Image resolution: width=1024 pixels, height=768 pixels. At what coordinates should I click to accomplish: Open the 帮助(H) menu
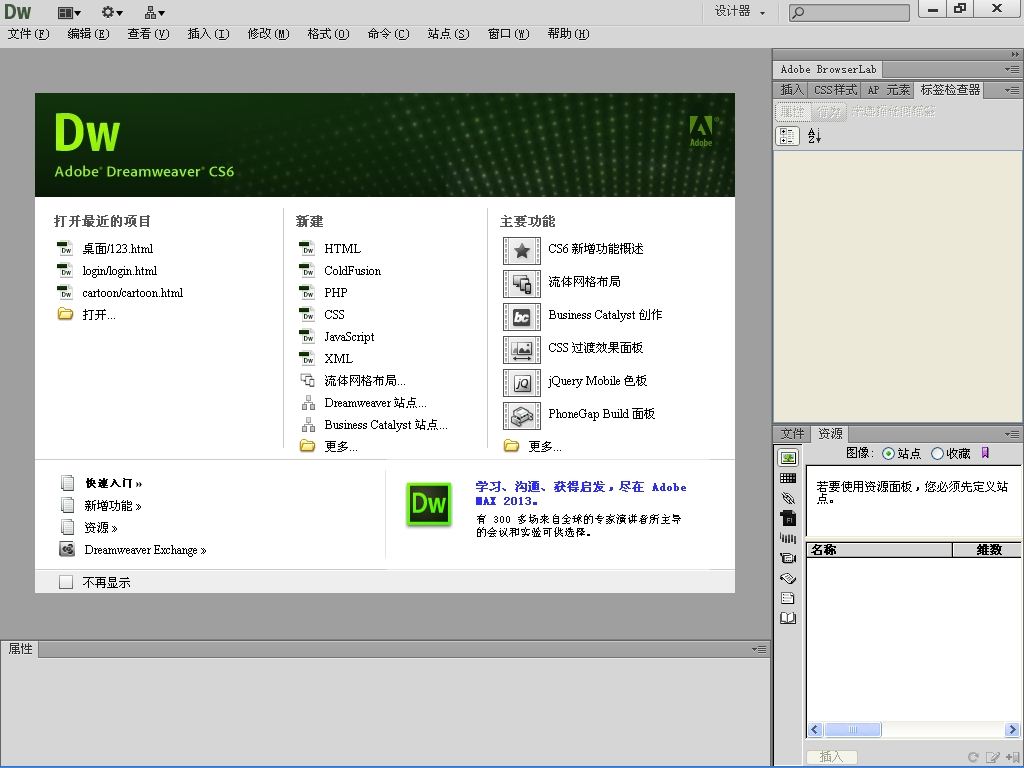[x=568, y=34]
